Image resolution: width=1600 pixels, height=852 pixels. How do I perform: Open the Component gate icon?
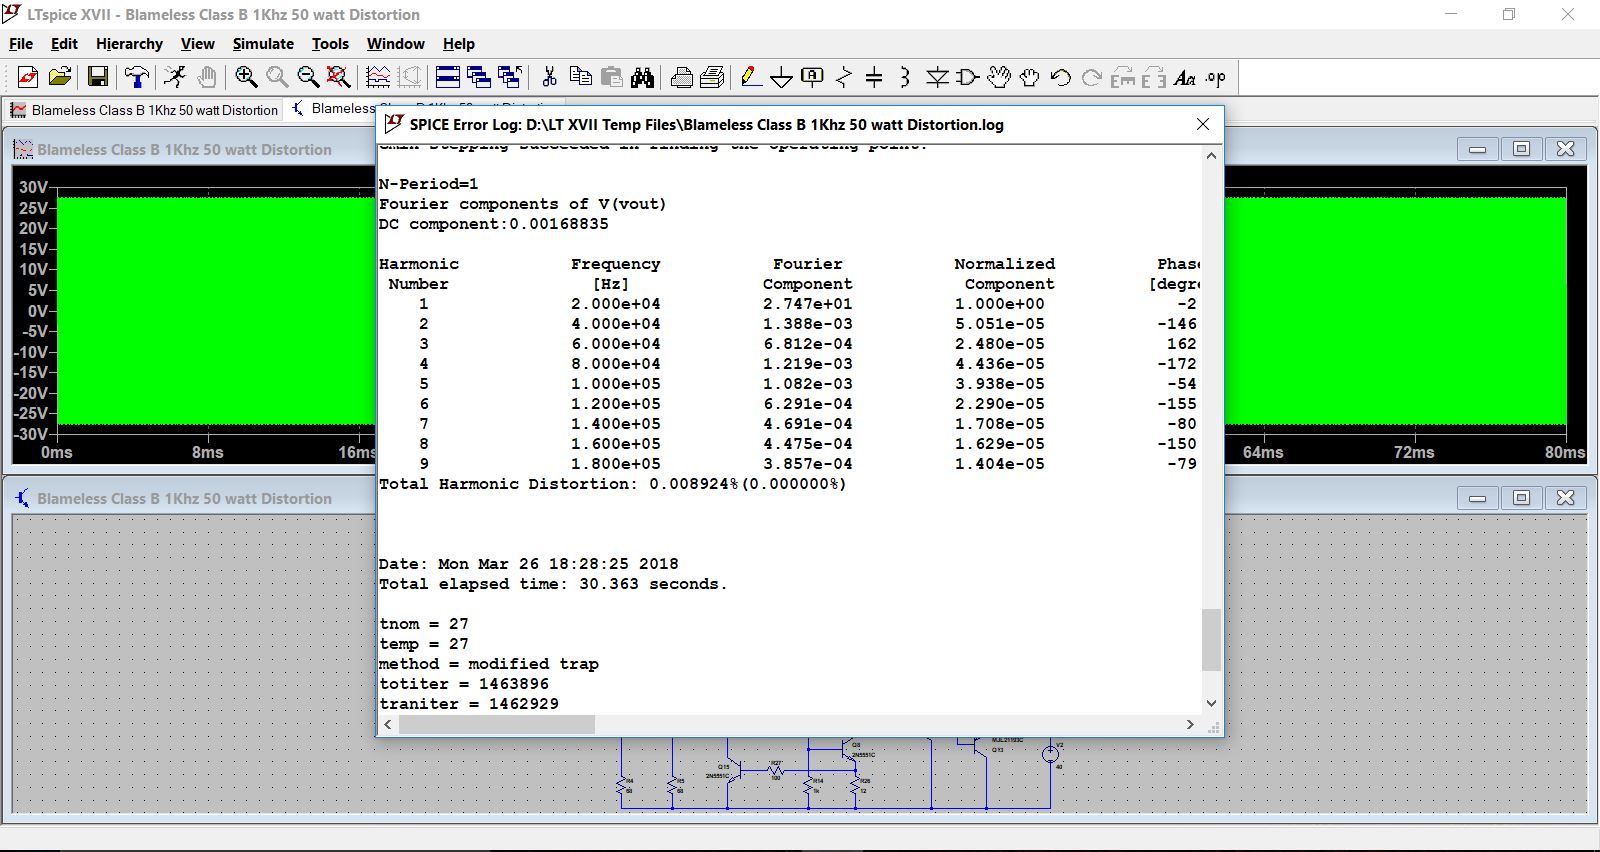[x=967, y=77]
